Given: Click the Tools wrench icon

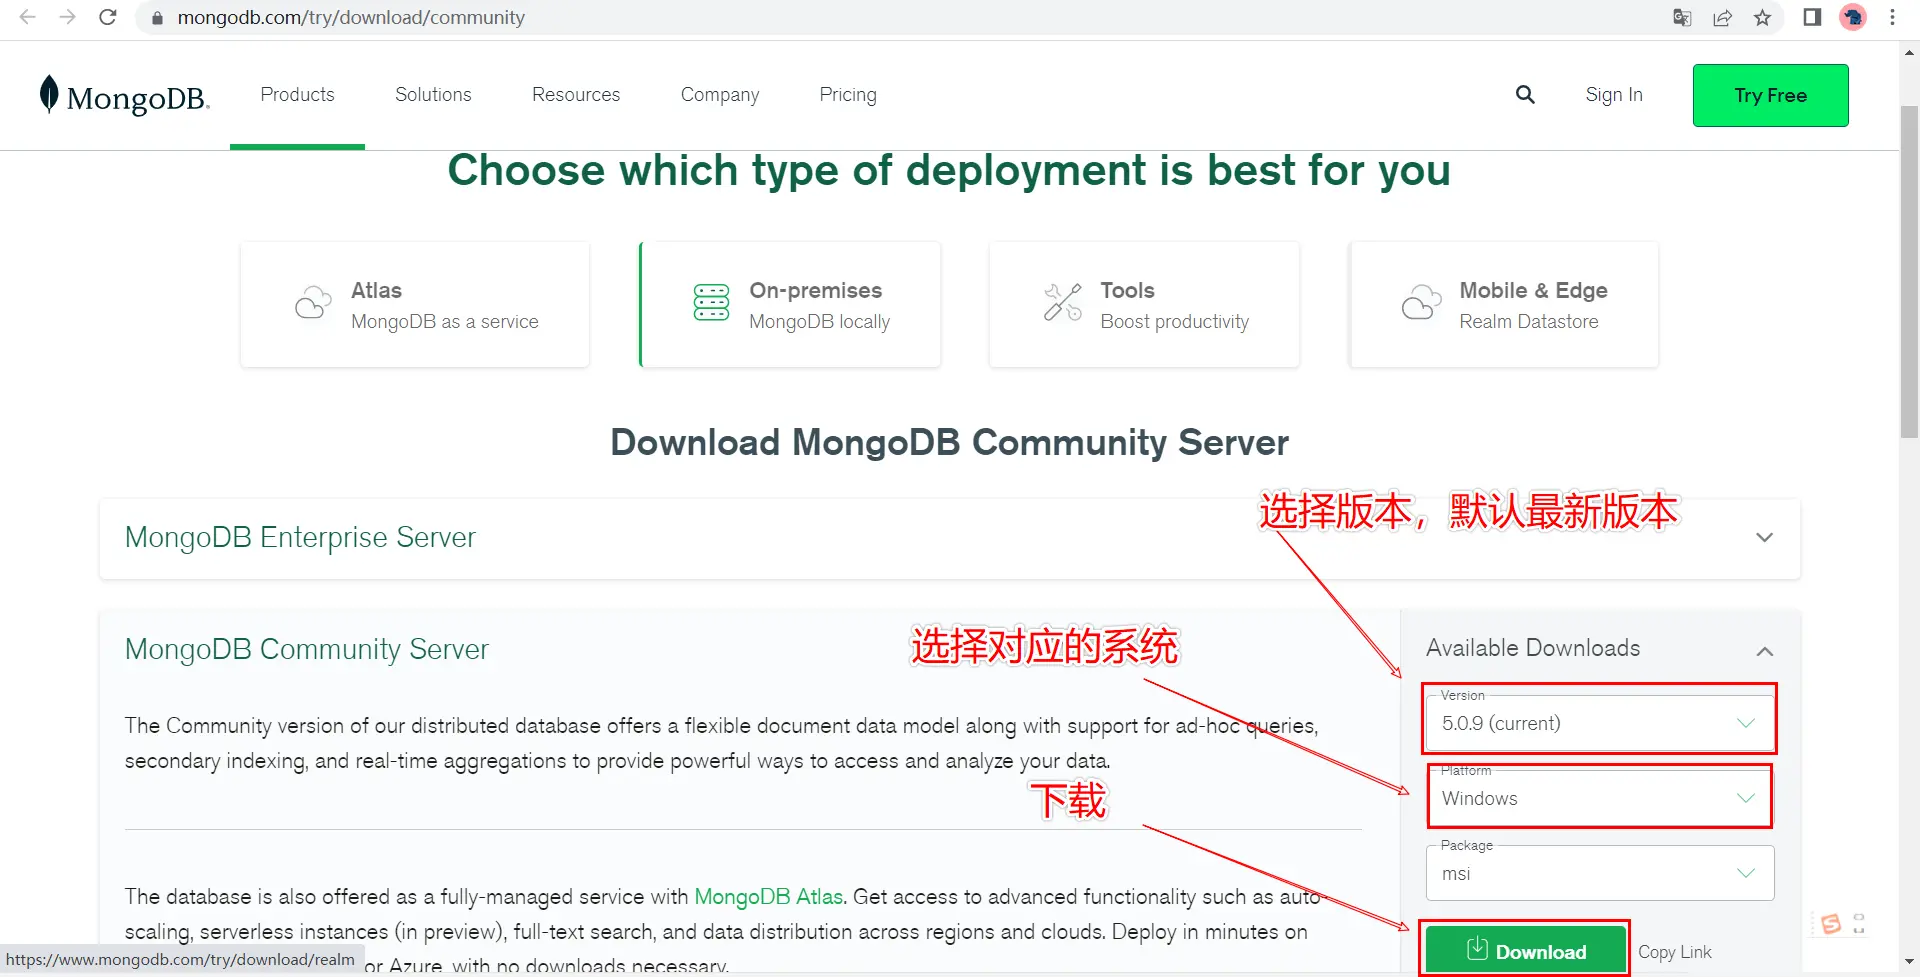Looking at the screenshot, I should 1063,302.
